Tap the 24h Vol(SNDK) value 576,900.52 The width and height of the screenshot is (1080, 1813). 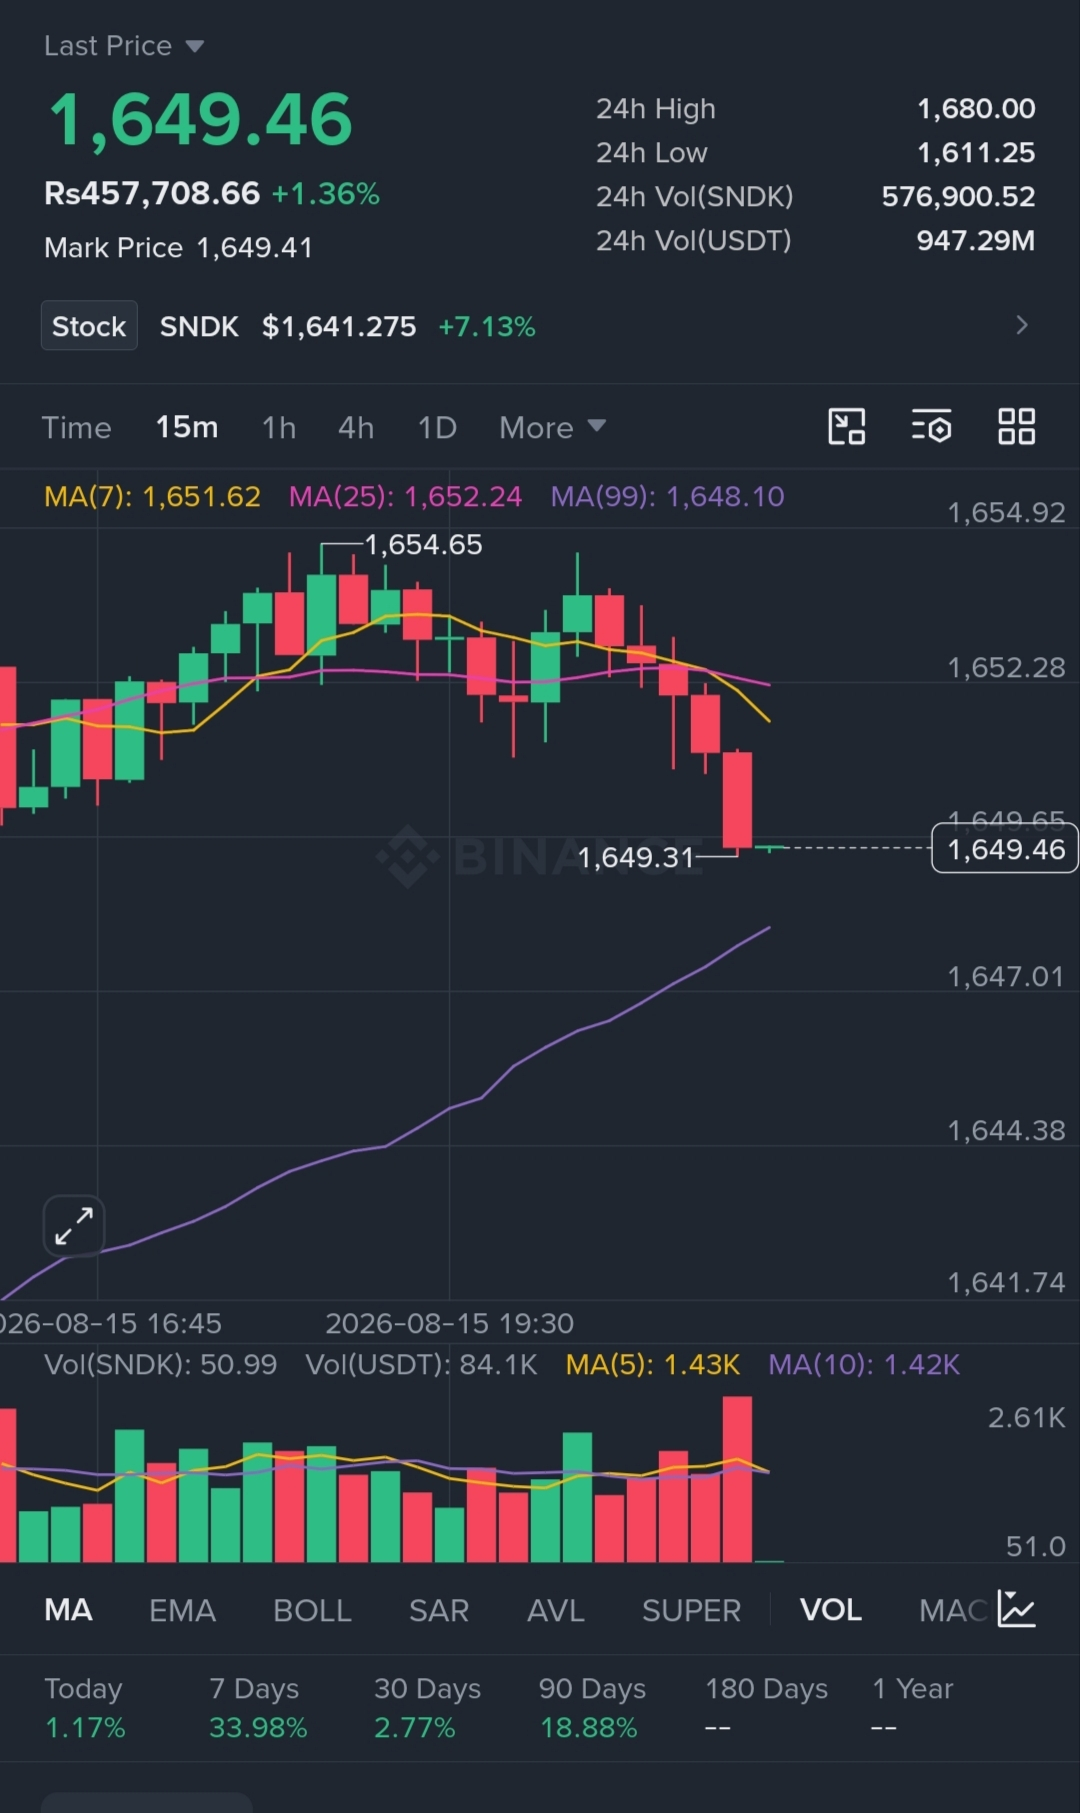[958, 197]
